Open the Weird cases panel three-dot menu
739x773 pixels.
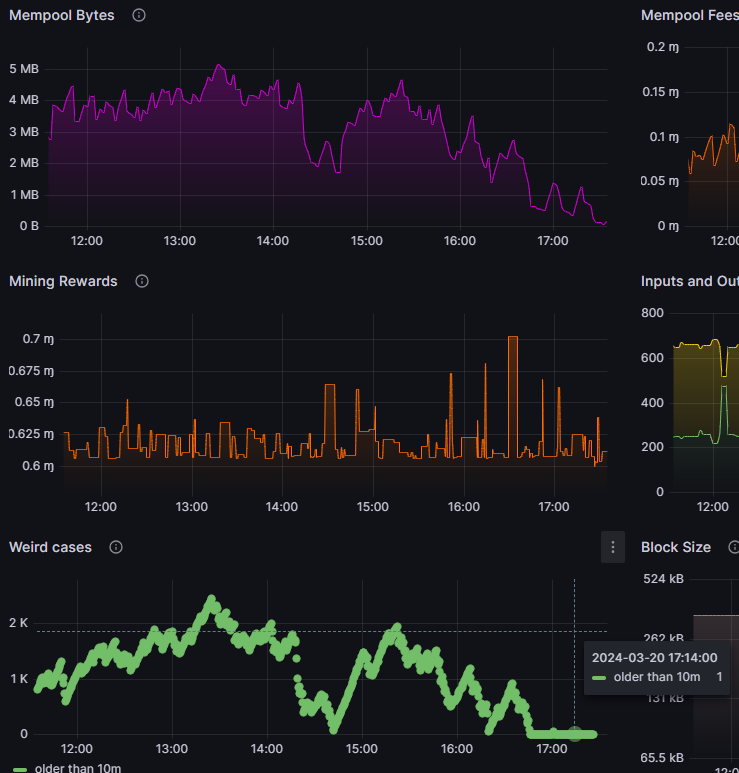pyautogui.click(x=613, y=547)
